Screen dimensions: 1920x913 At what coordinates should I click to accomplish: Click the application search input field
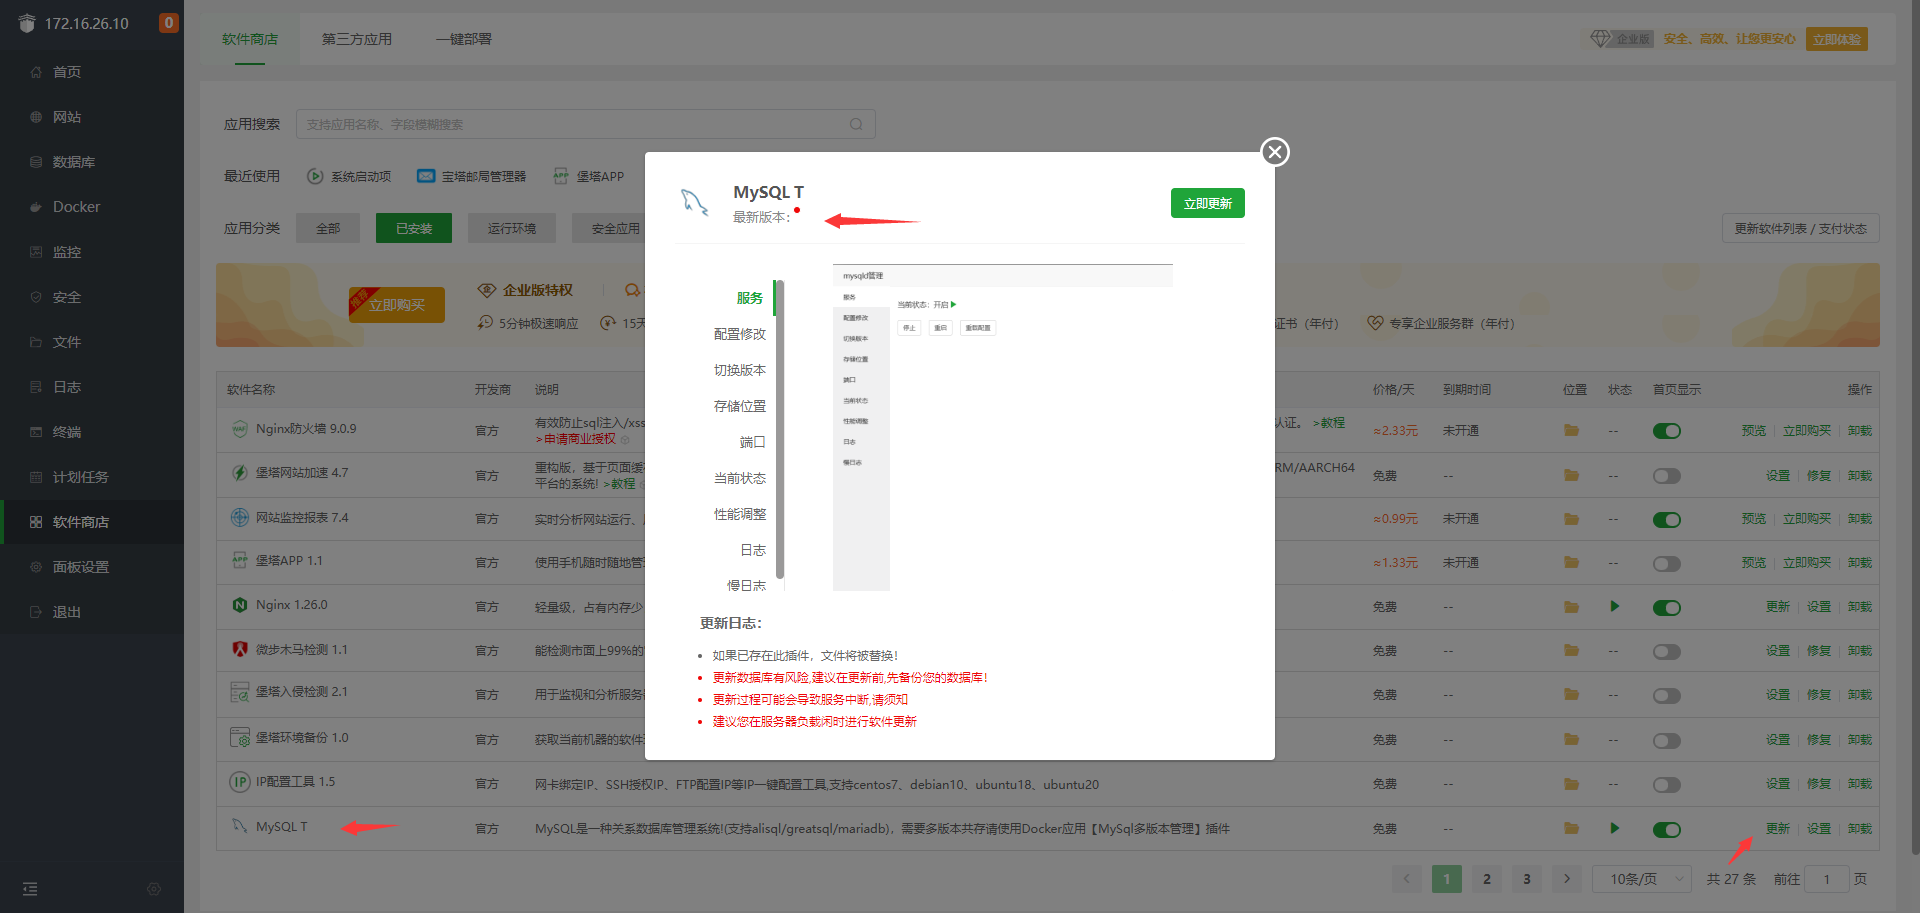pyautogui.click(x=586, y=124)
